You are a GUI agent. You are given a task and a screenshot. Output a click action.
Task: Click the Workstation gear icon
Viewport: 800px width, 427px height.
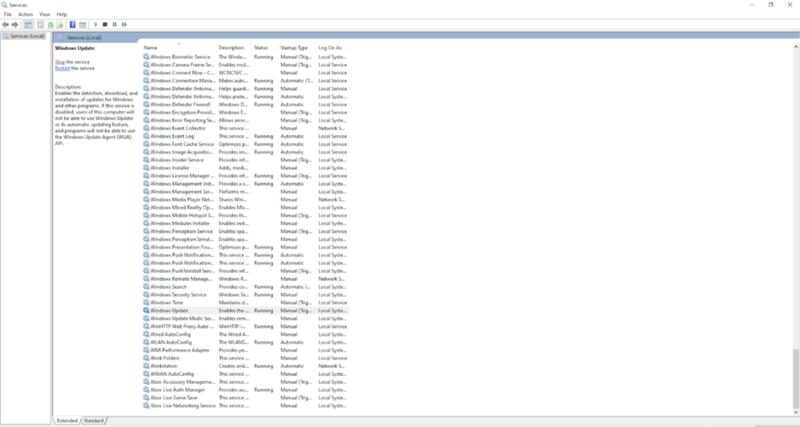146,366
